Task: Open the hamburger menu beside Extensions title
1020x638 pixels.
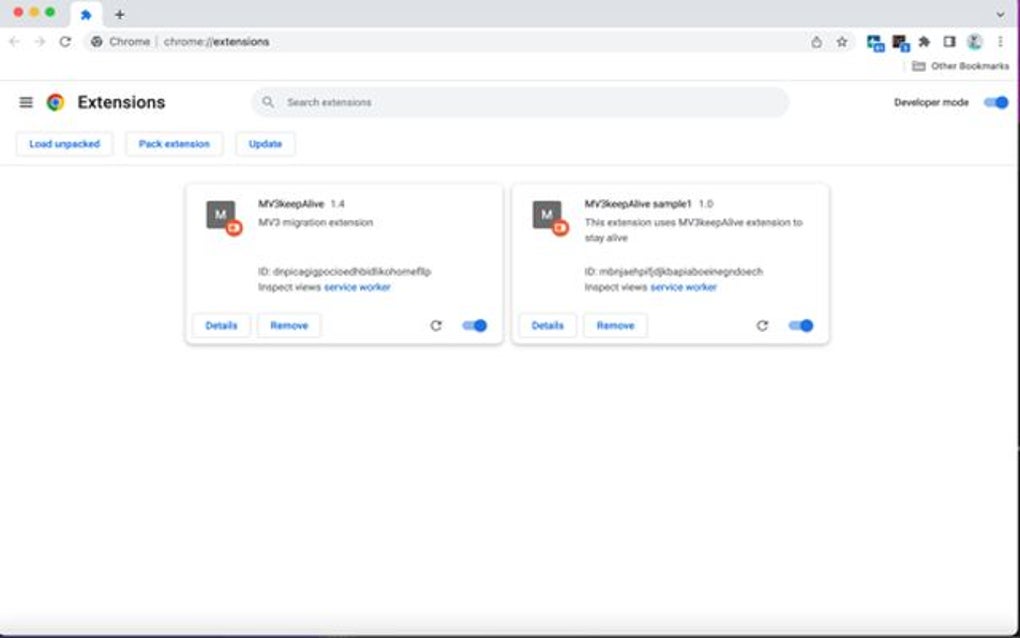Action: point(25,101)
